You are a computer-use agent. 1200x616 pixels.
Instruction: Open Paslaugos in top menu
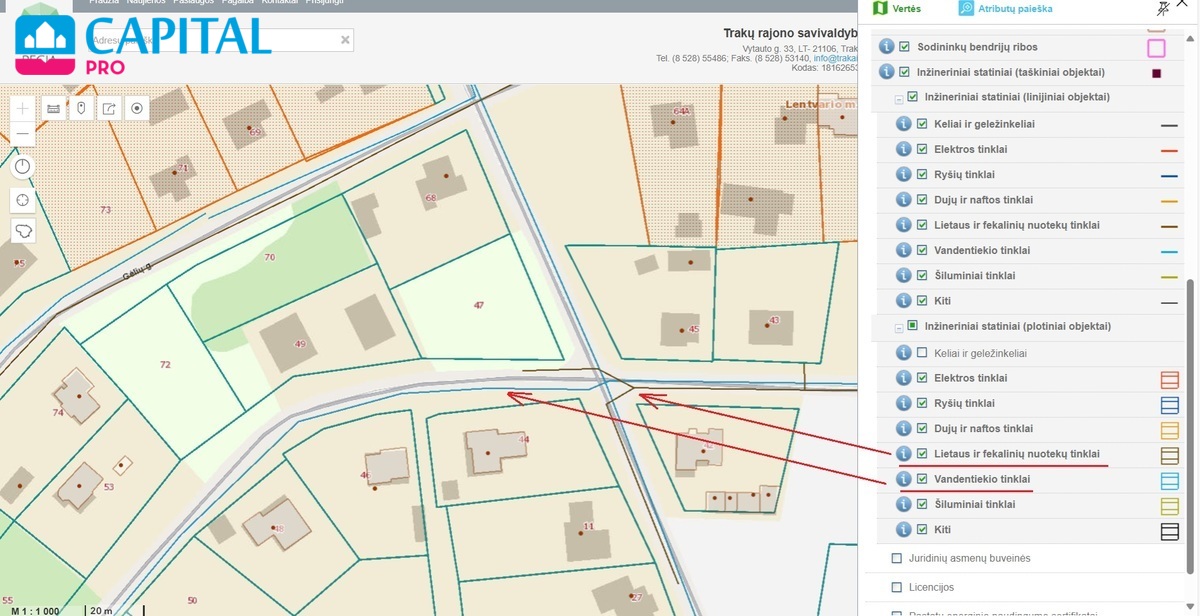tap(194, 3)
